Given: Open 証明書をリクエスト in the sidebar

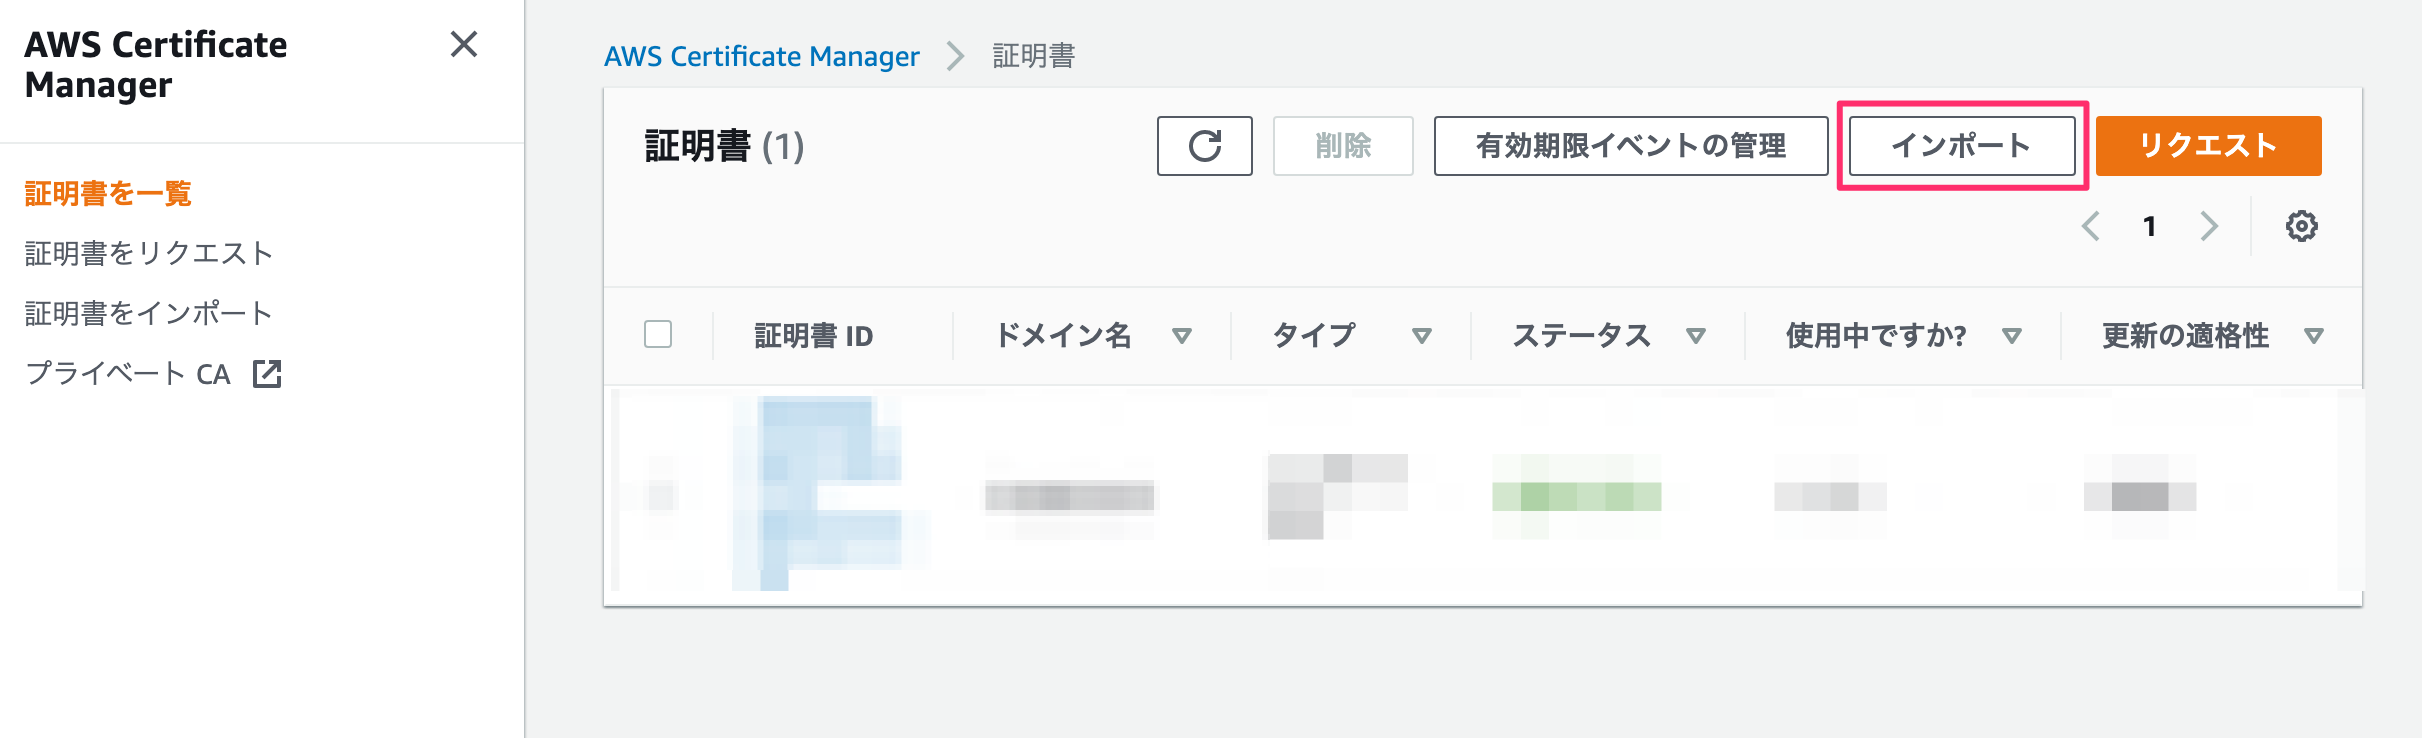Looking at the screenshot, I should pyautogui.click(x=149, y=253).
